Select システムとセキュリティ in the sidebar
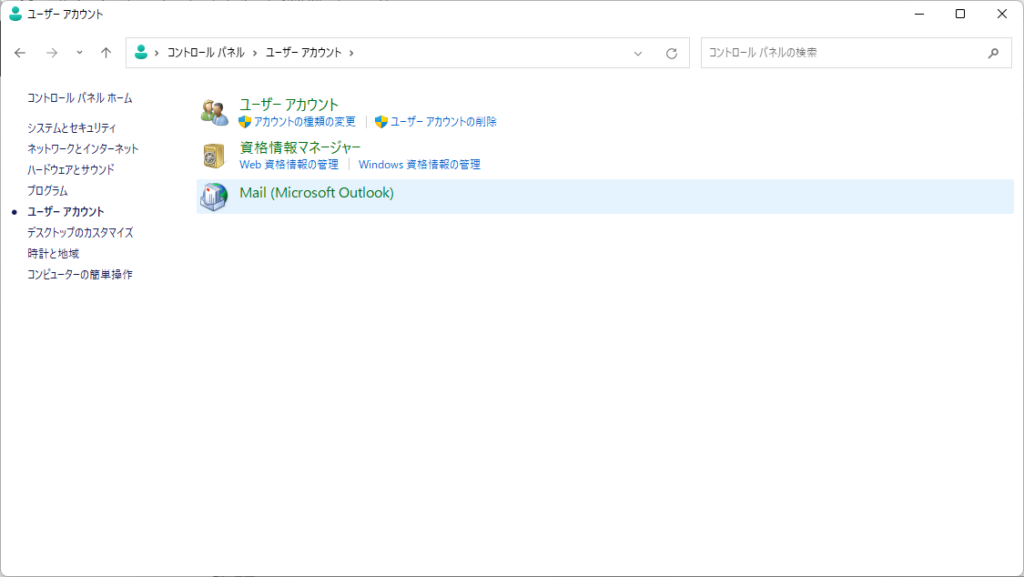The image size is (1024, 577). point(71,128)
